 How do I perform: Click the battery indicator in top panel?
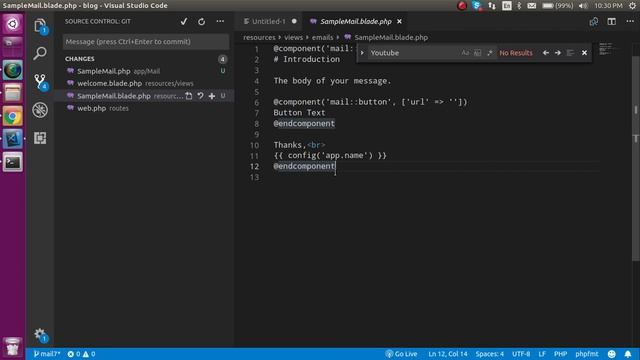coord(557,6)
